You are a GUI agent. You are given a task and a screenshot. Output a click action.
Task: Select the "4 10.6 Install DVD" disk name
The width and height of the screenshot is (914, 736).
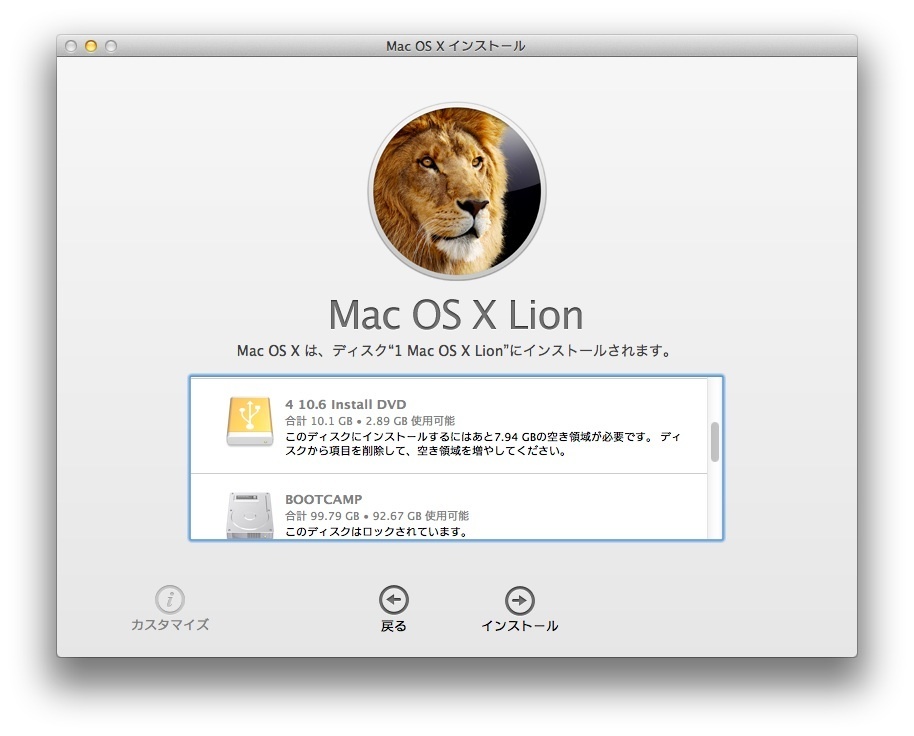coord(345,405)
